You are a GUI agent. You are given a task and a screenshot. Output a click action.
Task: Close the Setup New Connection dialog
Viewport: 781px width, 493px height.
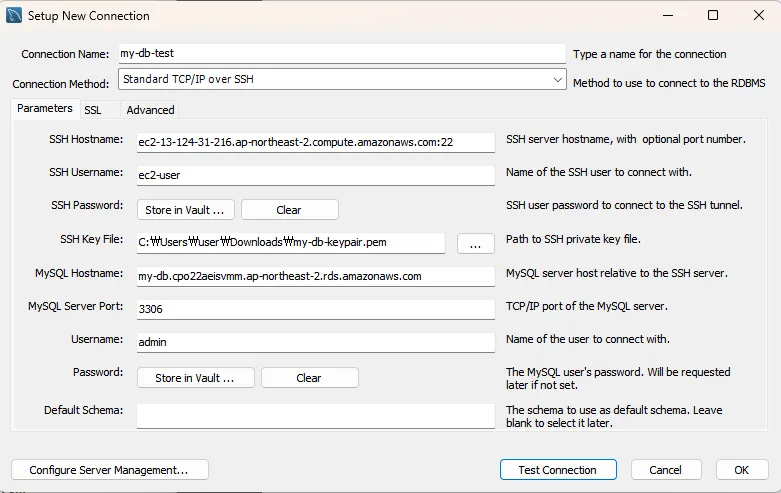(x=757, y=16)
